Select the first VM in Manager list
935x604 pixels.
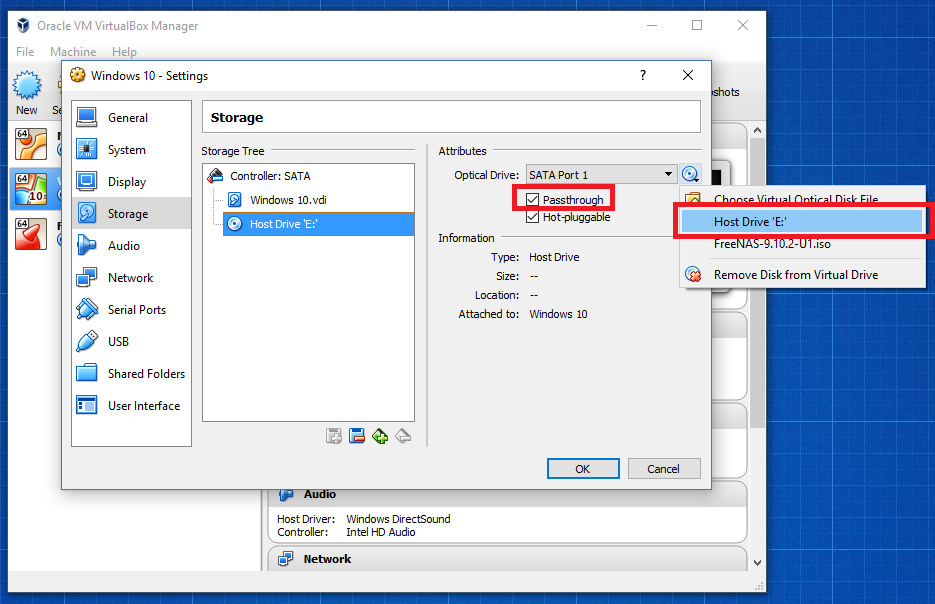31,144
